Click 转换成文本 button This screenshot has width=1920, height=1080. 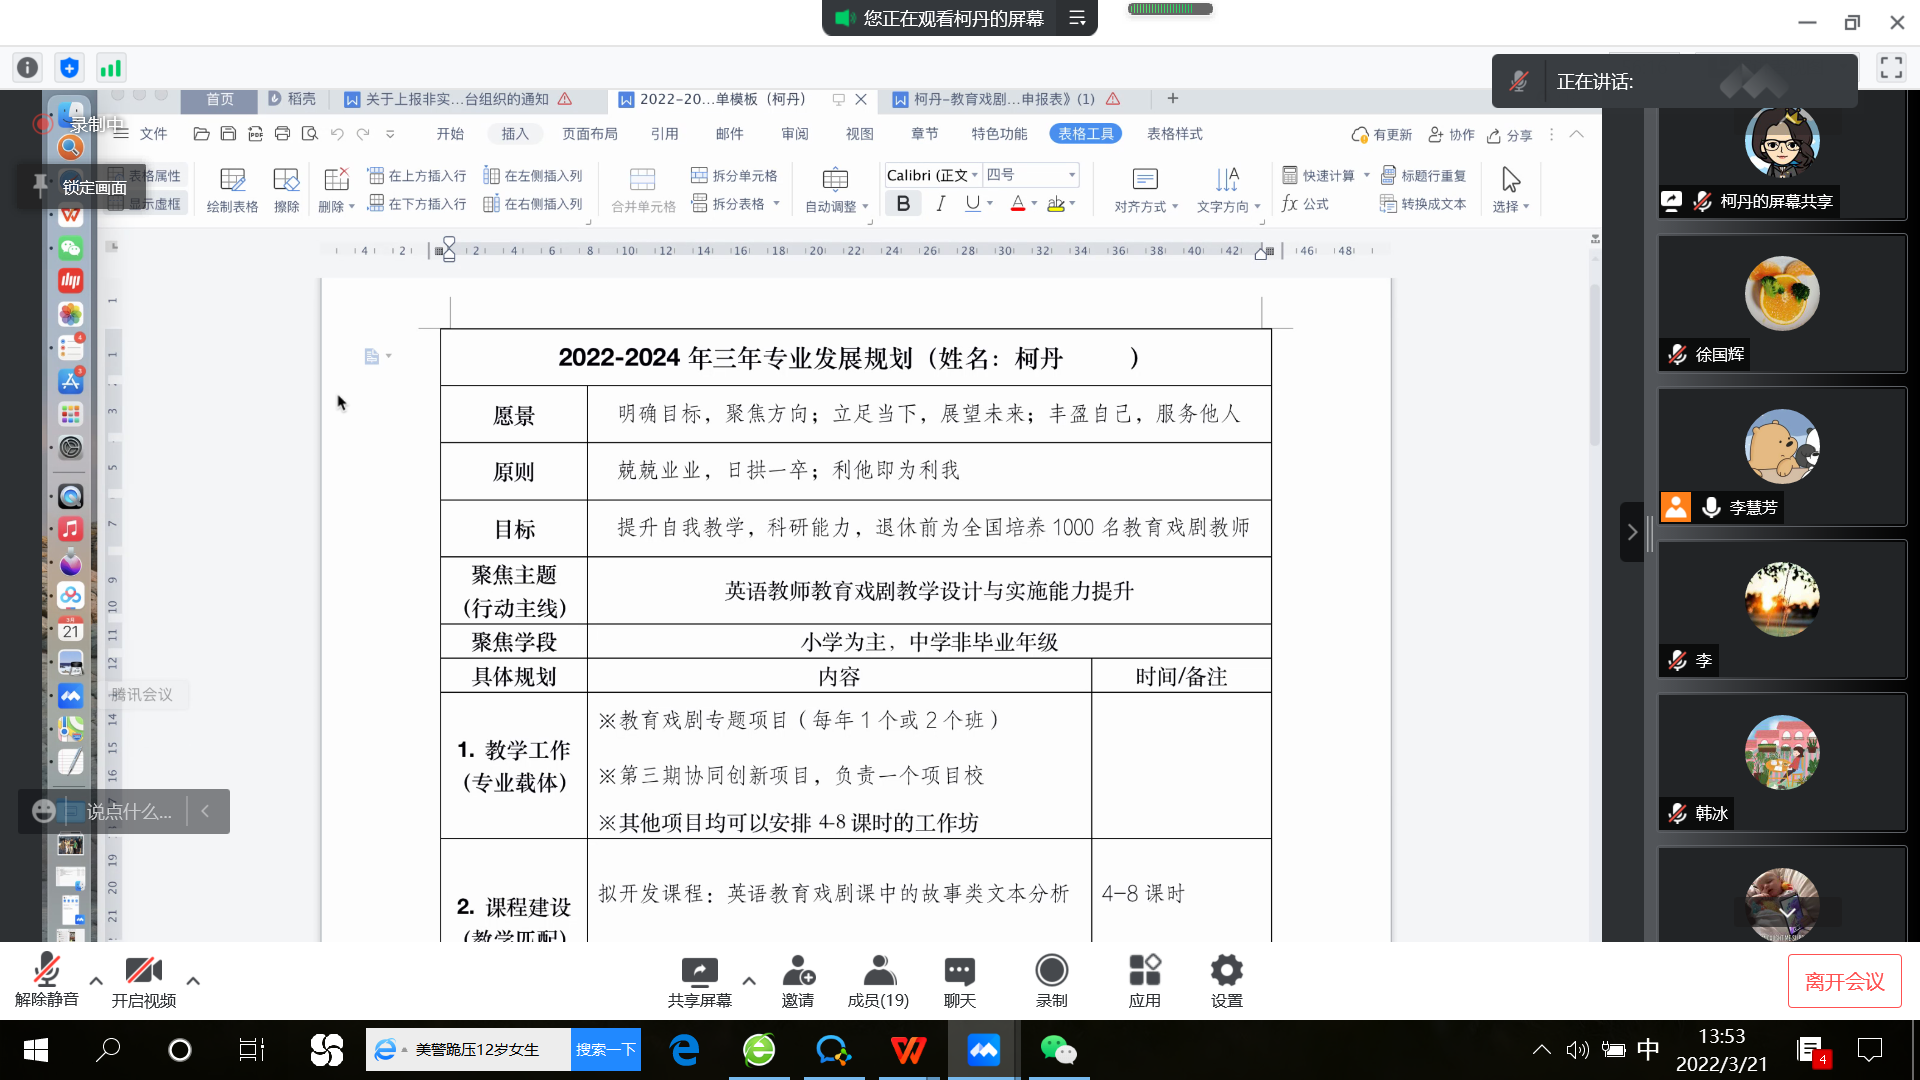[x=1423, y=204]
